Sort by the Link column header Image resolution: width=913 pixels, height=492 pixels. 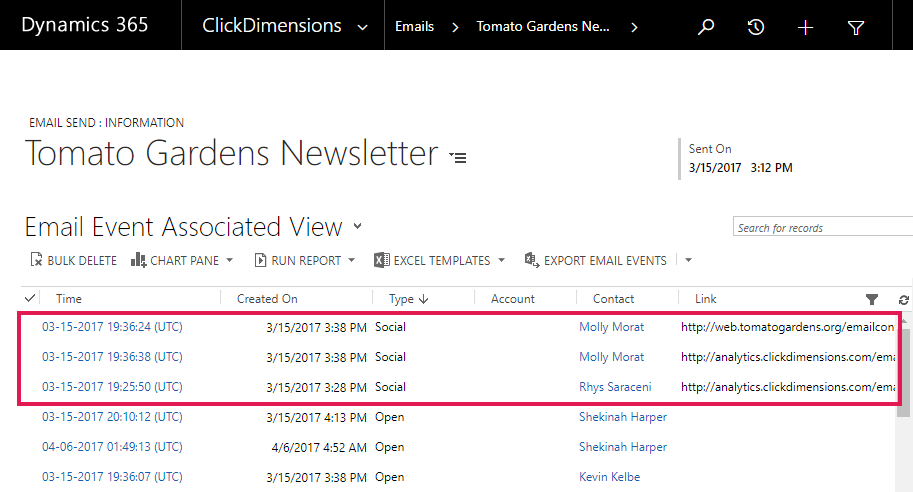(x=706, y=299)
